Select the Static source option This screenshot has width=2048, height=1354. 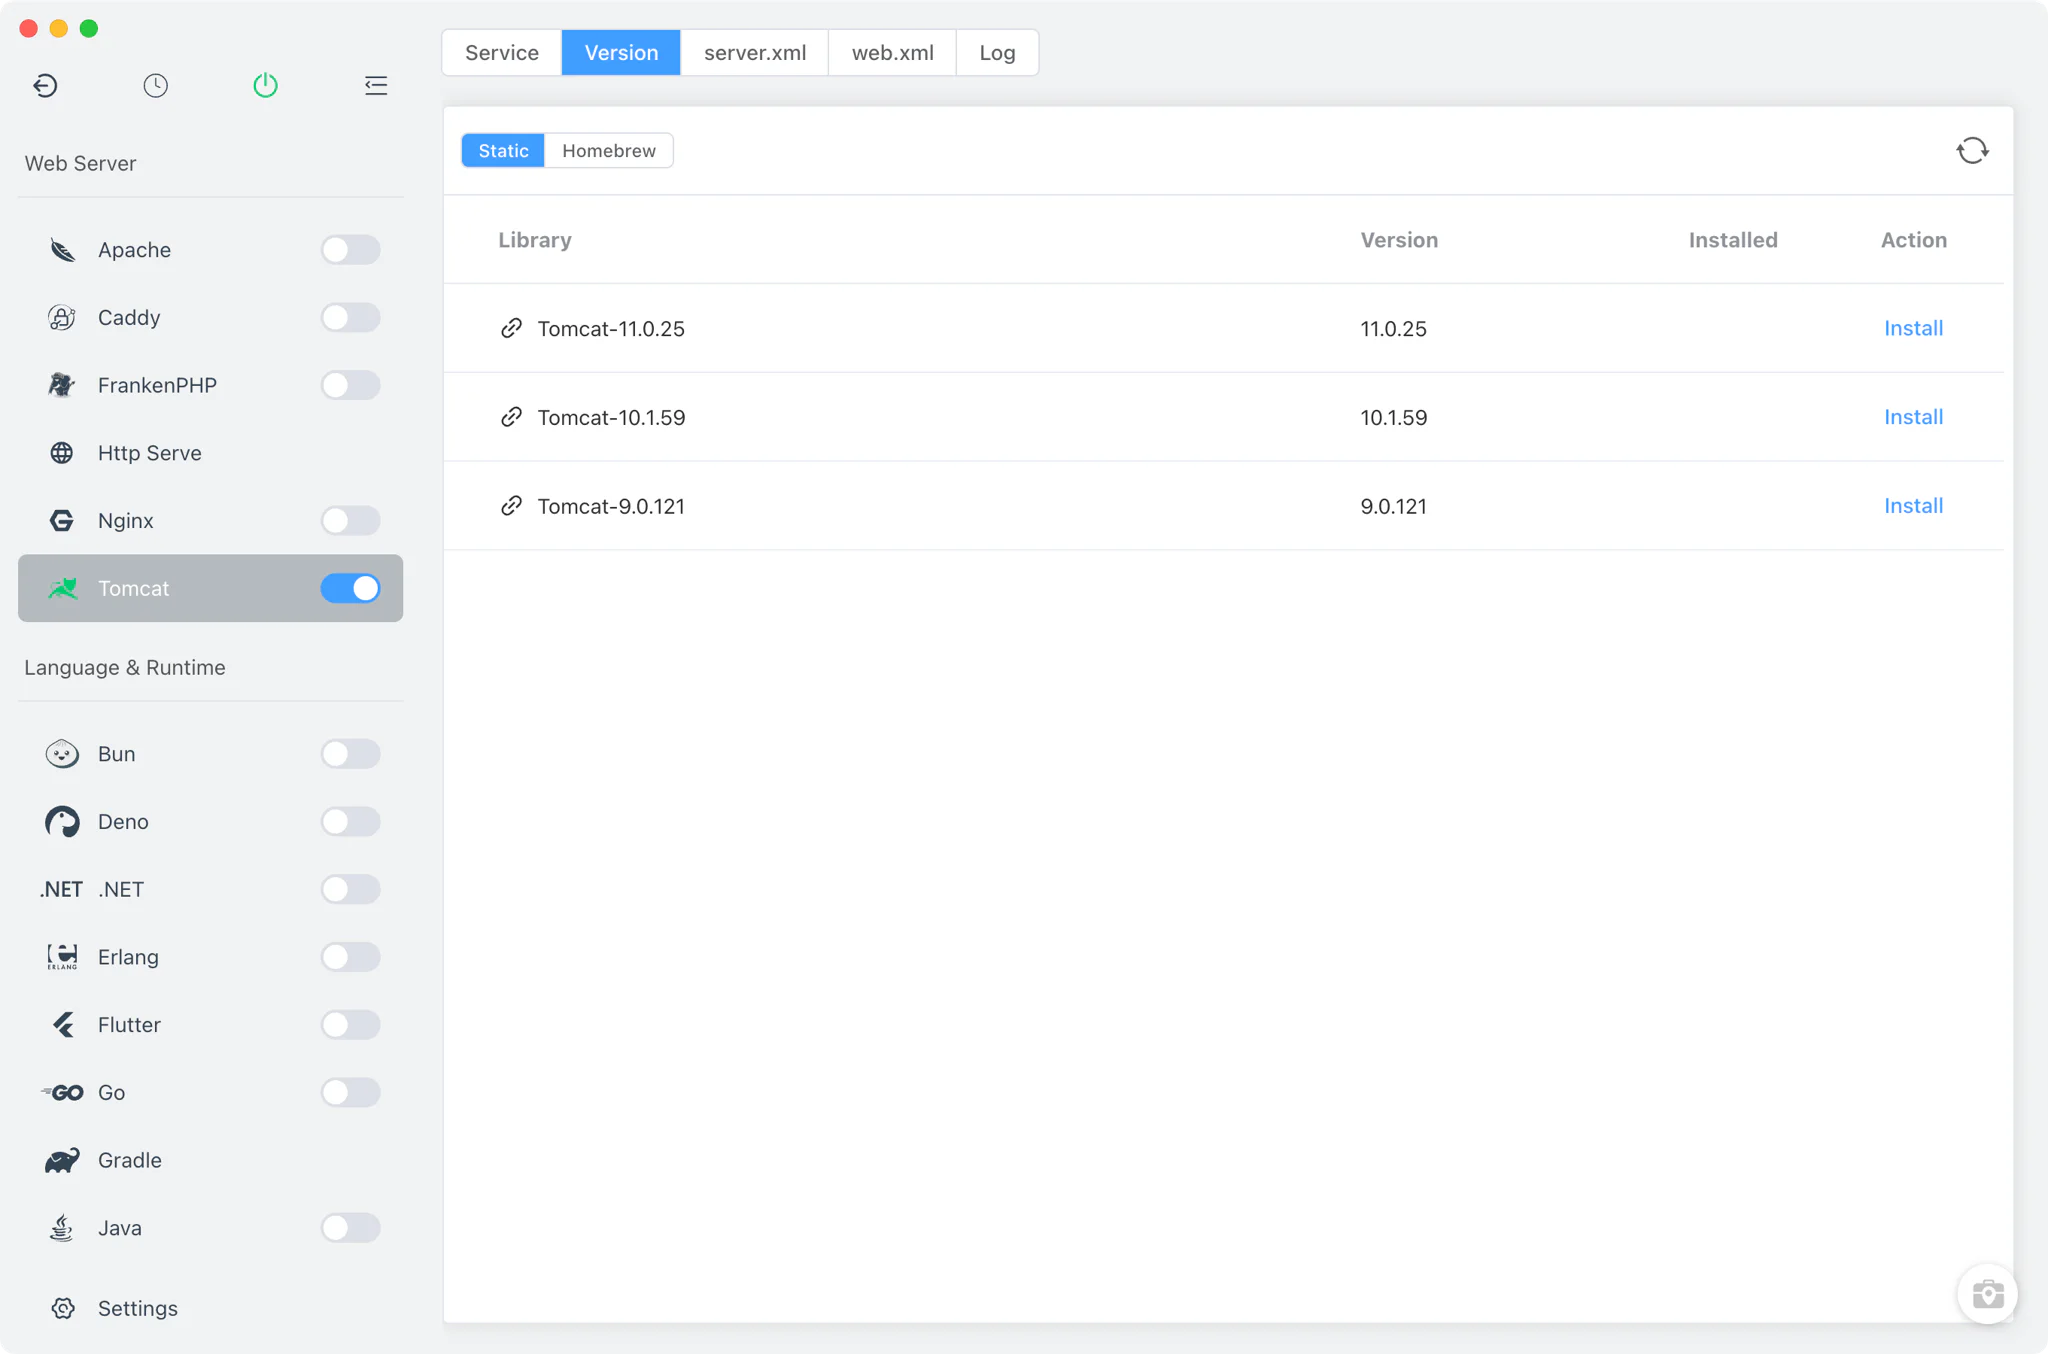tap(503, 151)
